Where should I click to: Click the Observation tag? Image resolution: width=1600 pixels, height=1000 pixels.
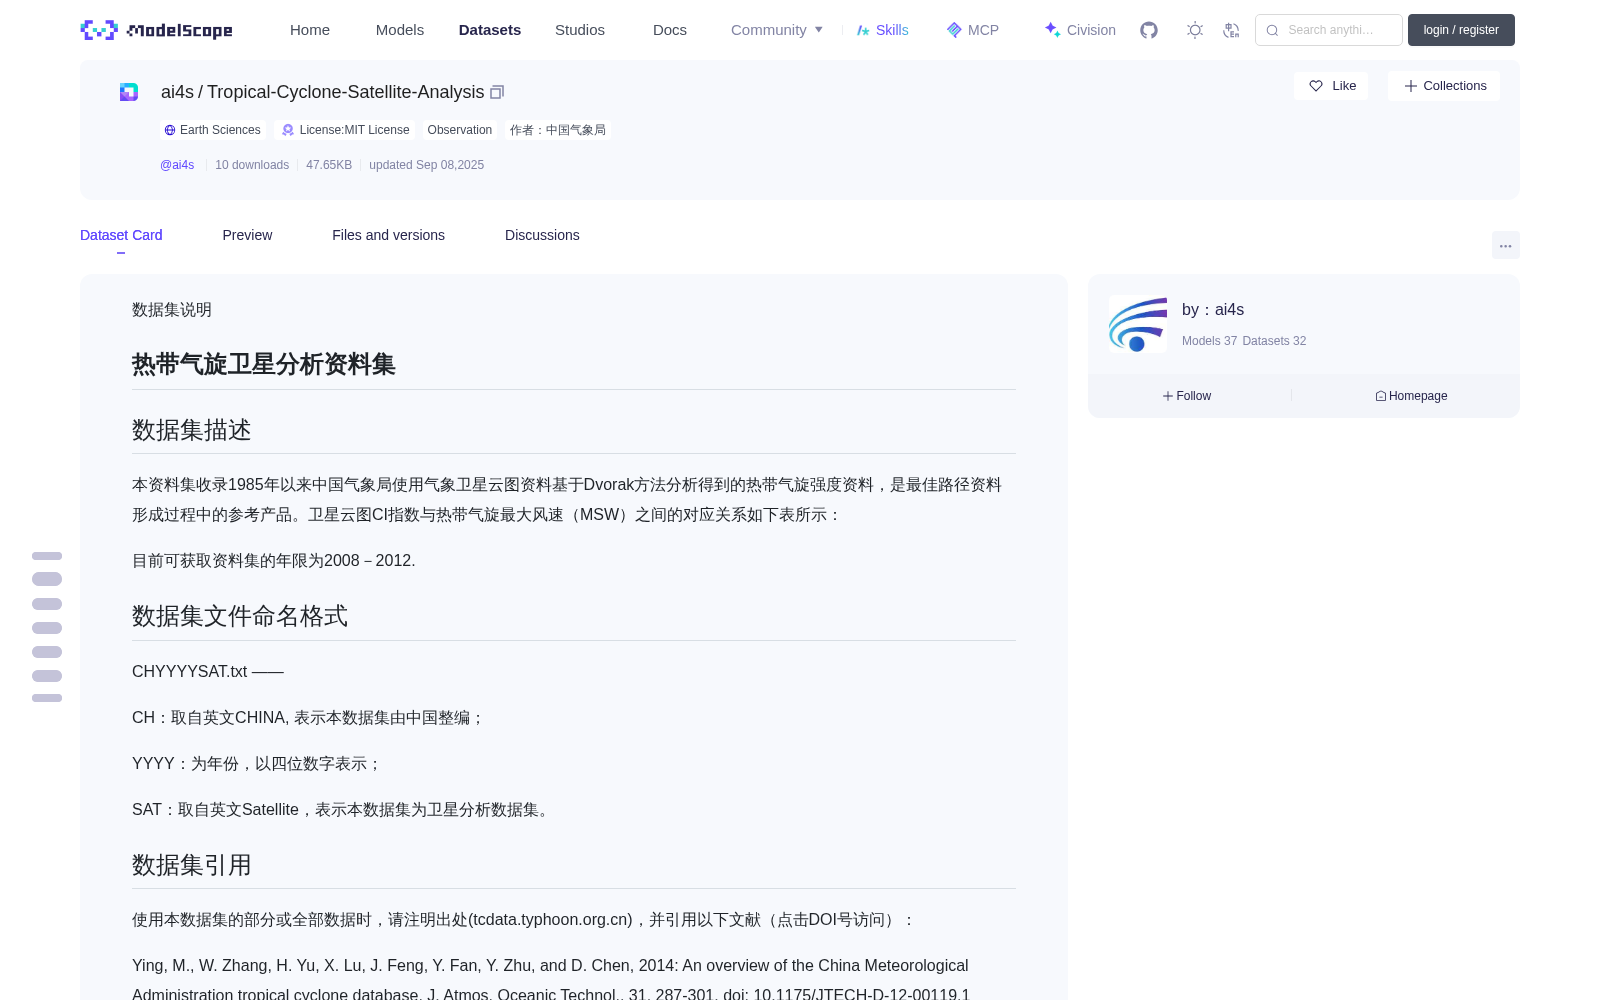tap(460, 130)
